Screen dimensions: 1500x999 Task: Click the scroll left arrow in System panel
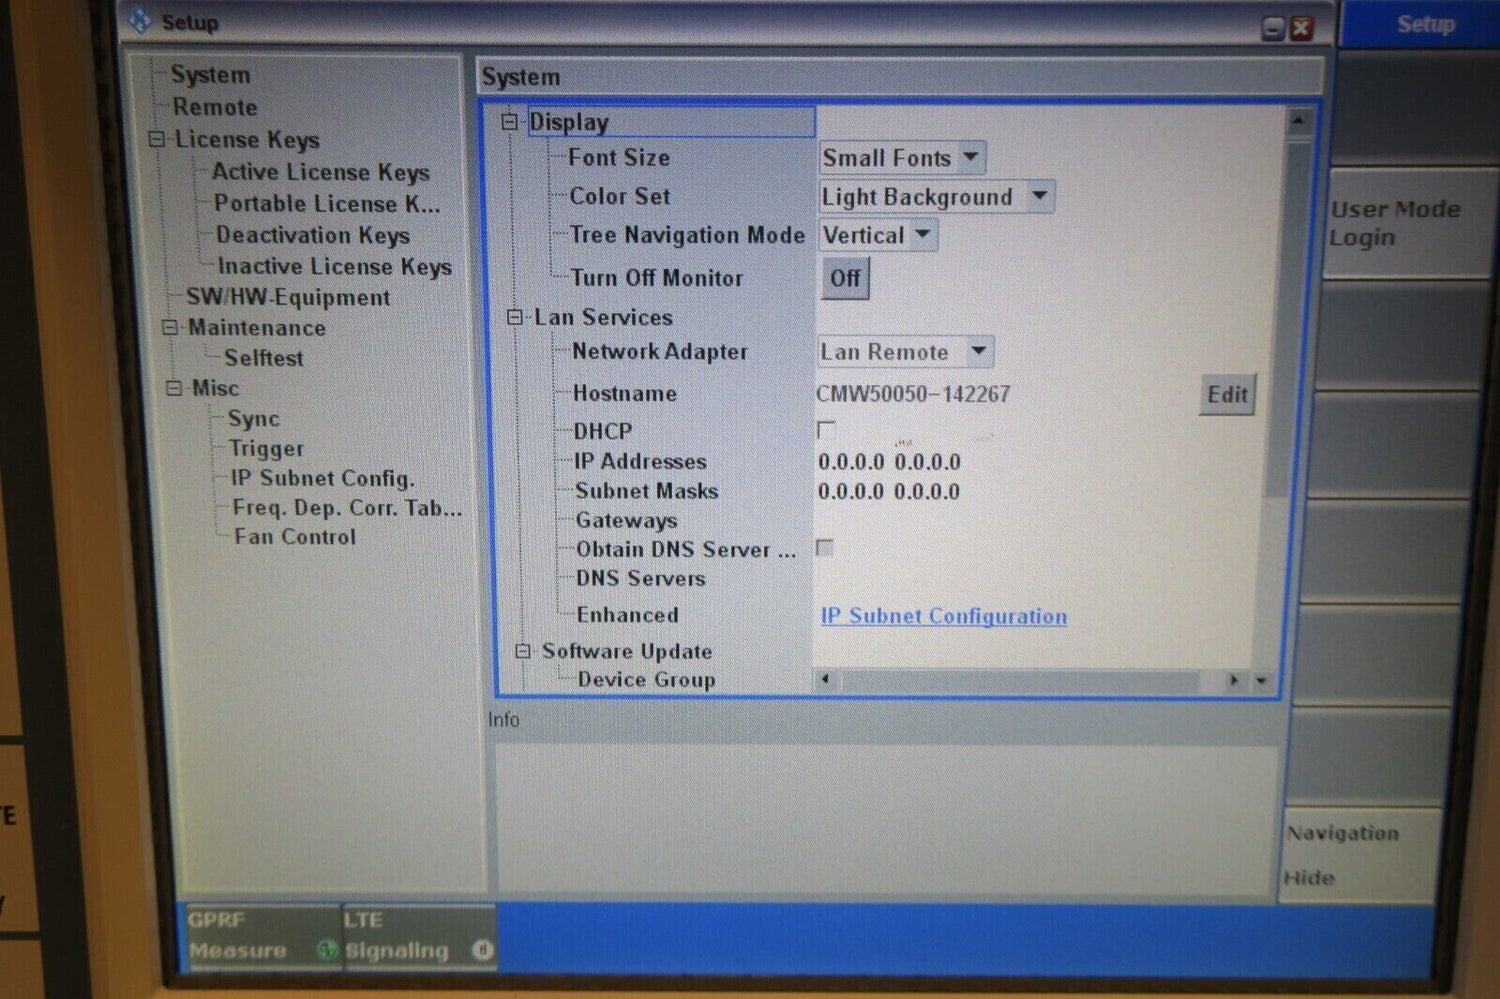825,680
